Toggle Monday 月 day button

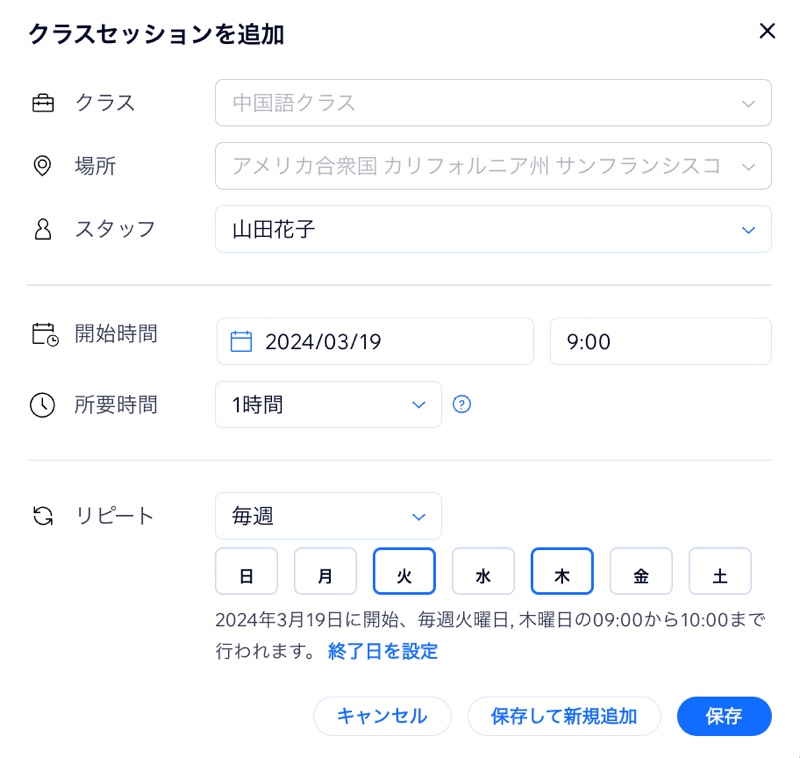pyautogui.click(x=326, y=571)
